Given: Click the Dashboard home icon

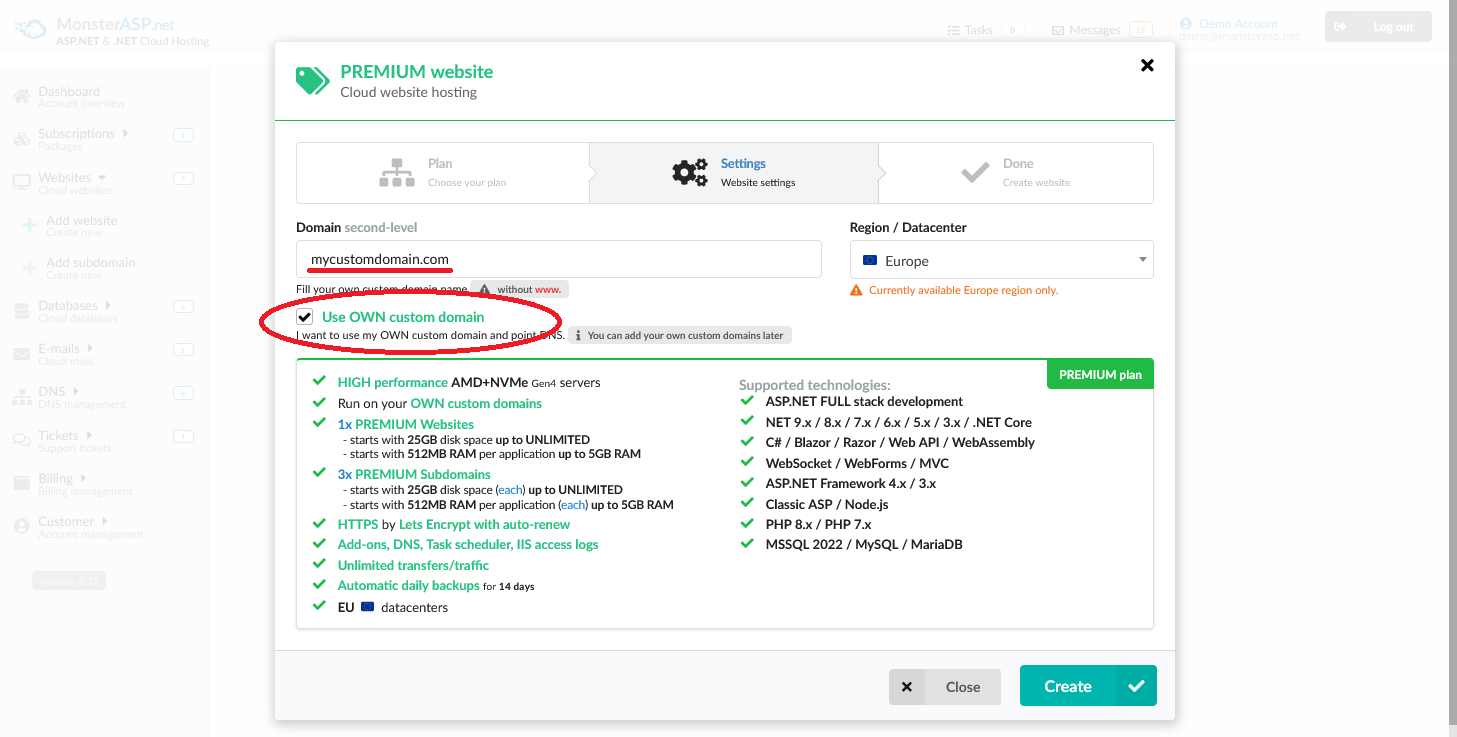Looking at the screenshot, I should point(21,96).
